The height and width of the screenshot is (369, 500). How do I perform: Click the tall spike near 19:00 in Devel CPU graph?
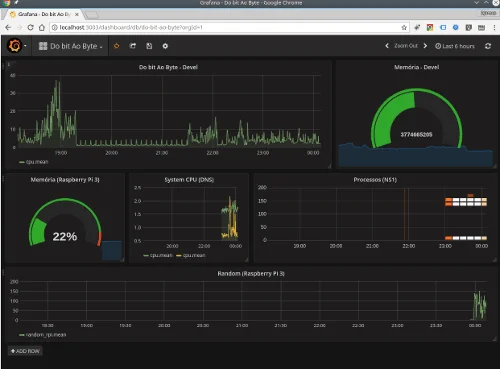click(x=57, y=113)
